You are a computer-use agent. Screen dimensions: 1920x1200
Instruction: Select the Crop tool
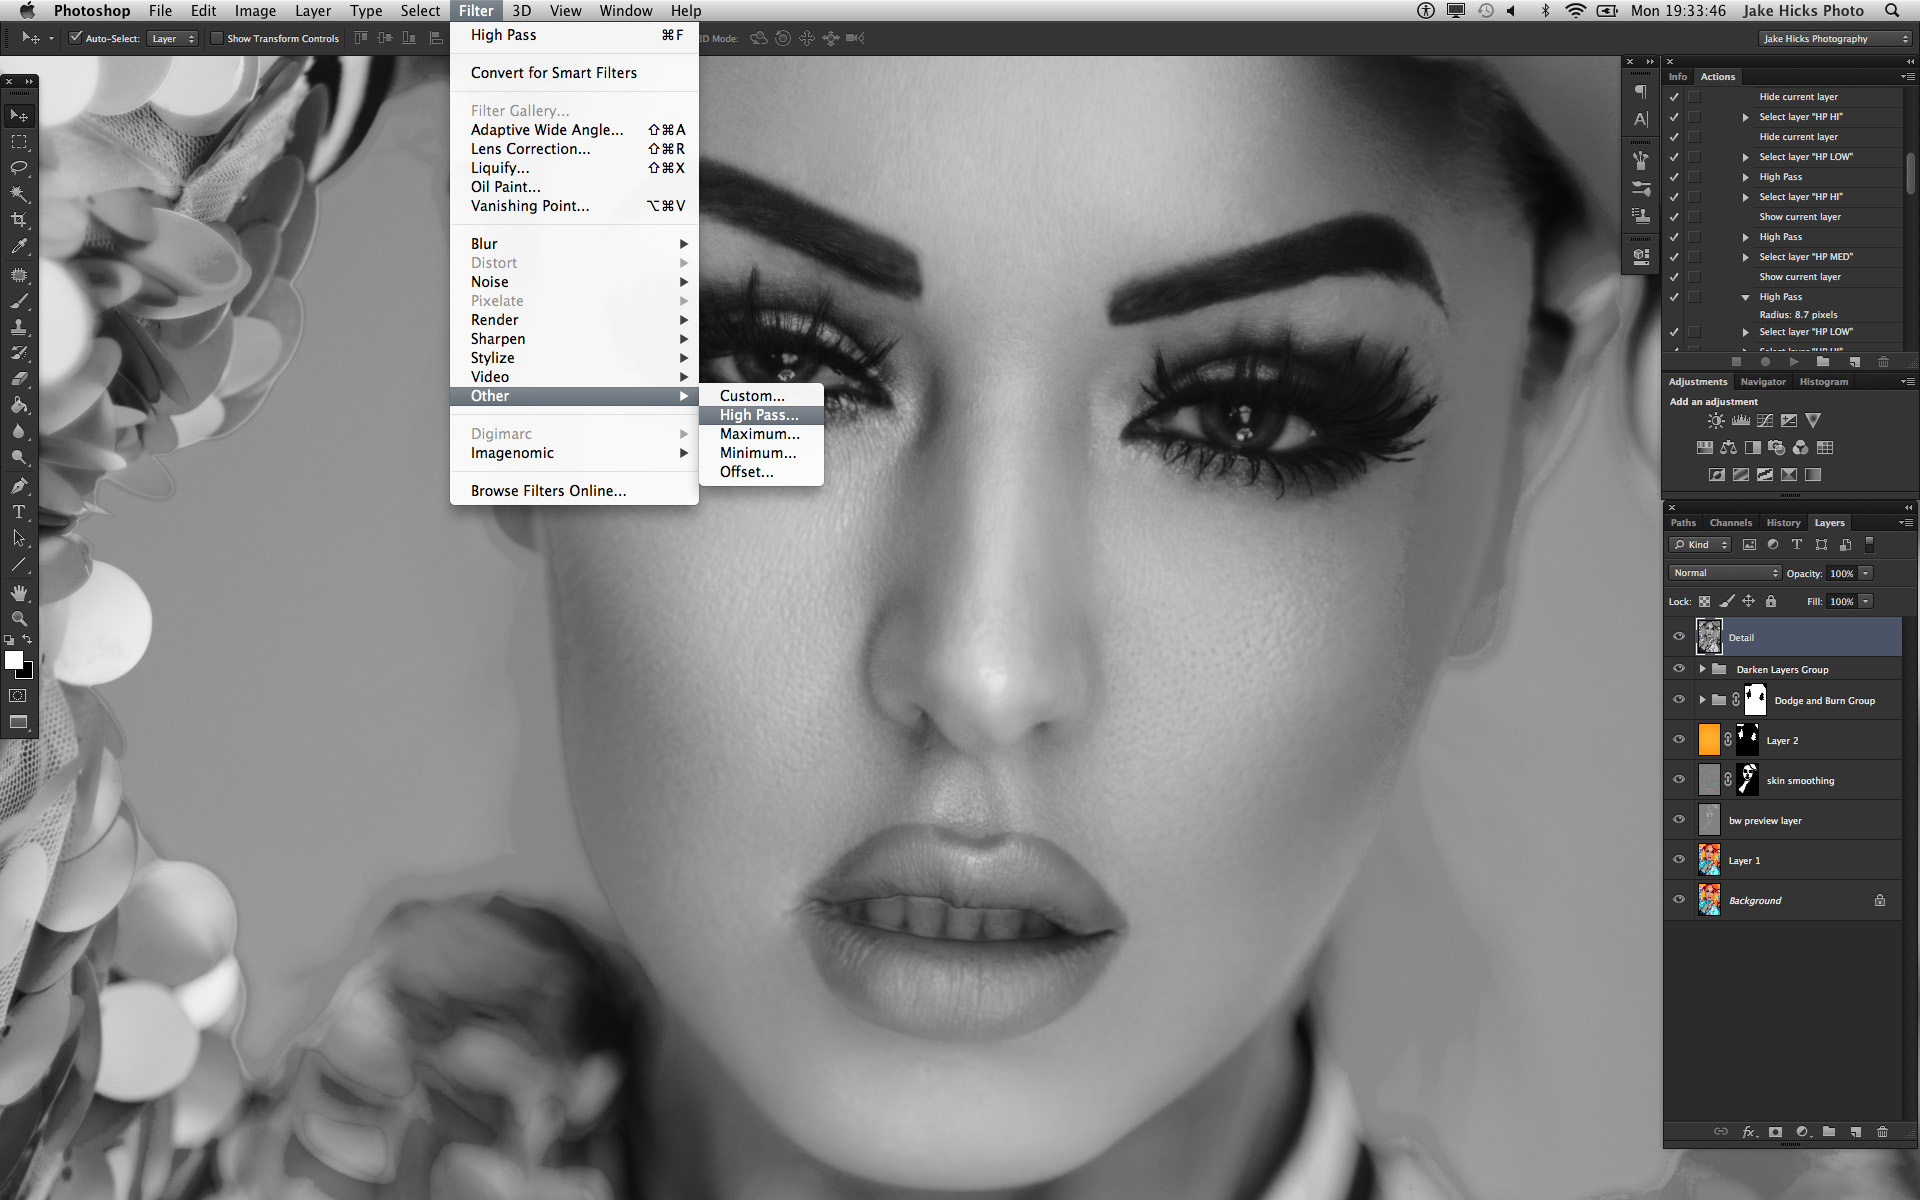(19, 220)
